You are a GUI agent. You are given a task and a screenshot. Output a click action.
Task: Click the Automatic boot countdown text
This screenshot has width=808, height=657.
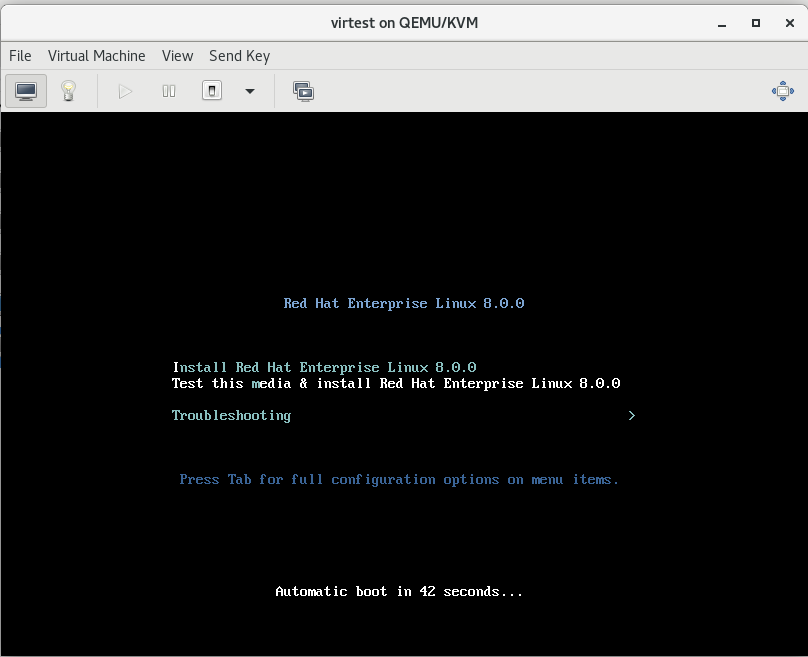pyautogui.click(x=399, y=592)
